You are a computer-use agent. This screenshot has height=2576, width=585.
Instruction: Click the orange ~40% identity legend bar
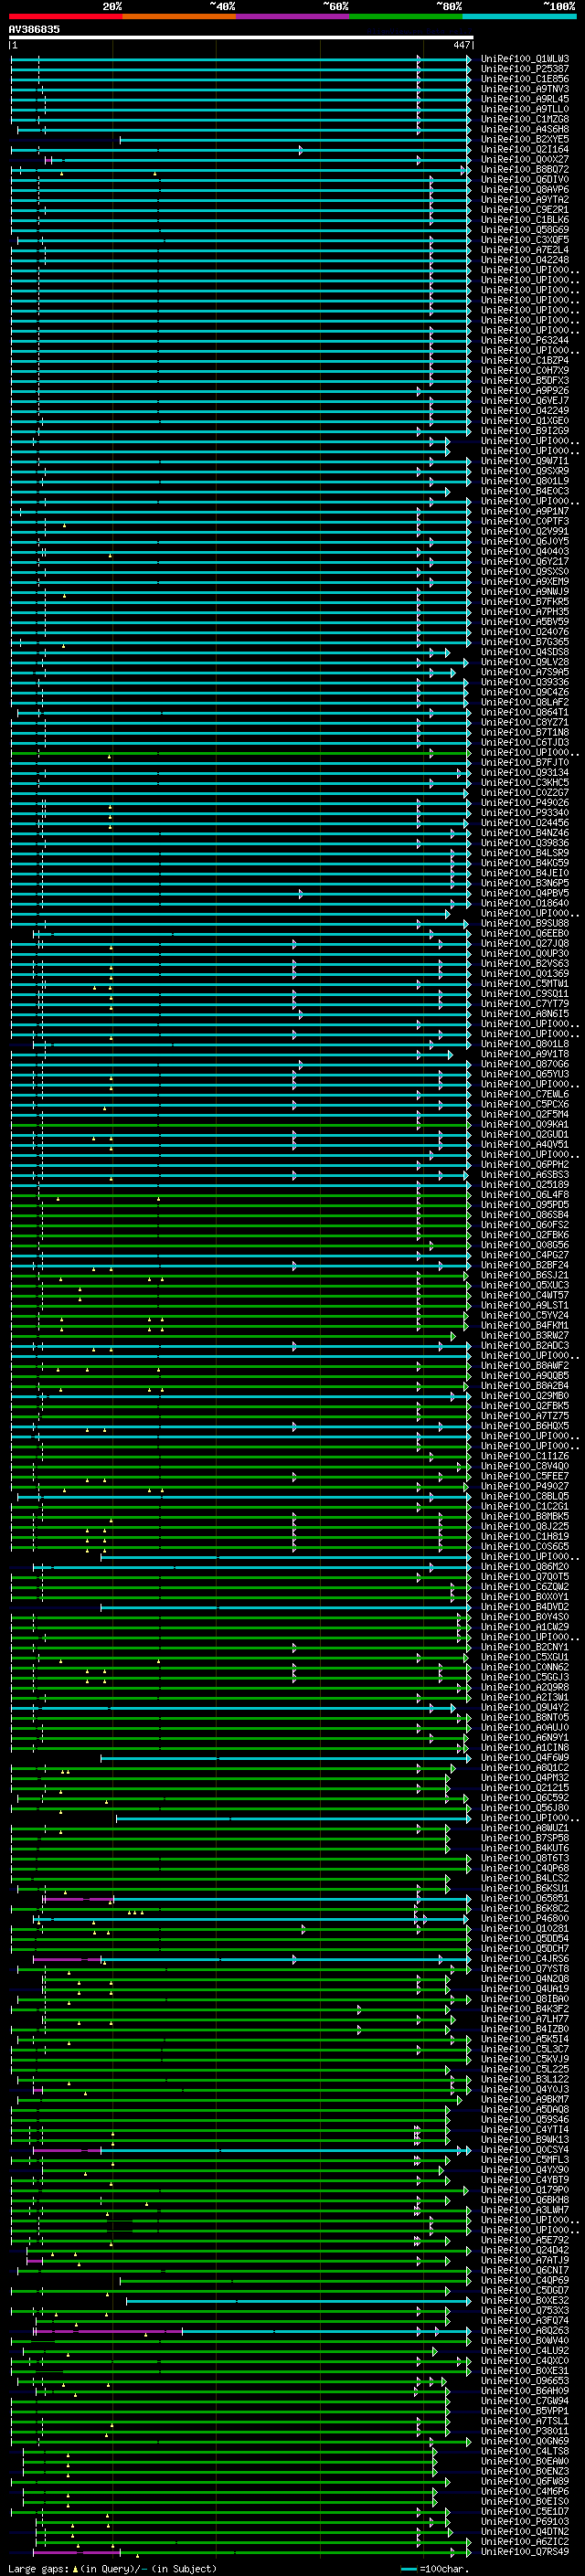179,16
